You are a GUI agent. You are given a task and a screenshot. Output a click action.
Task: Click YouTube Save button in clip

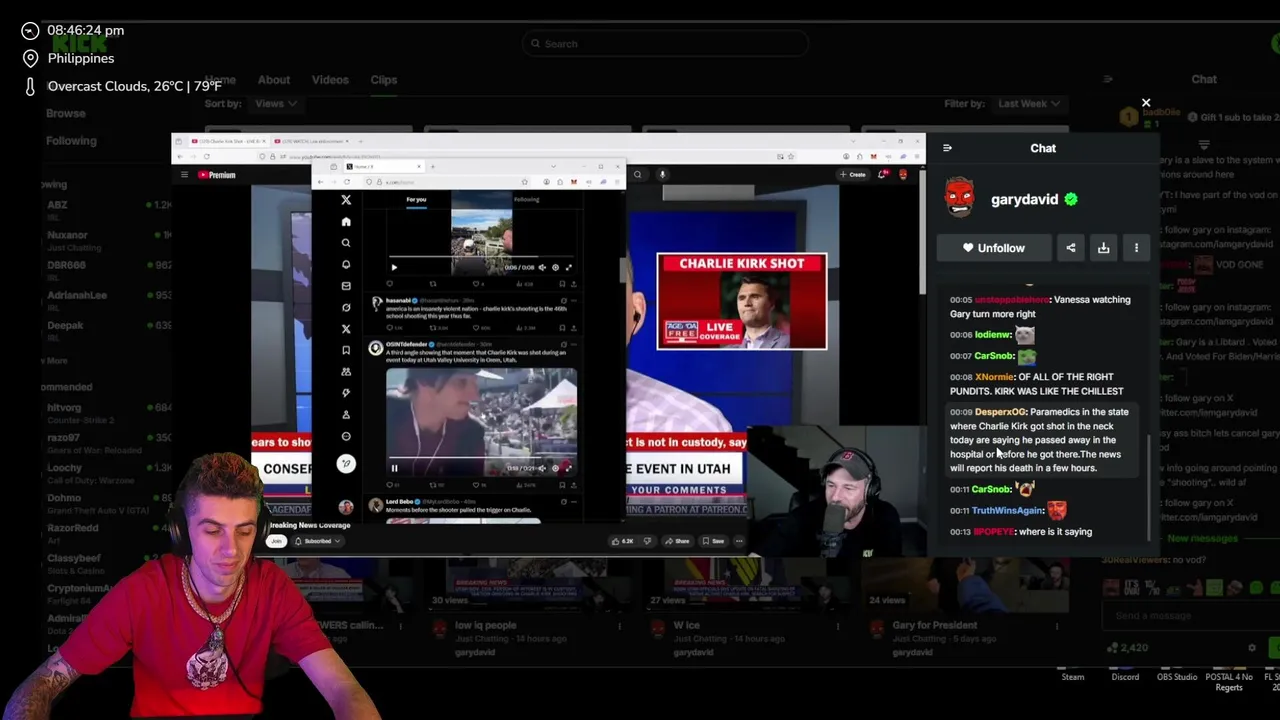(713, 541)
